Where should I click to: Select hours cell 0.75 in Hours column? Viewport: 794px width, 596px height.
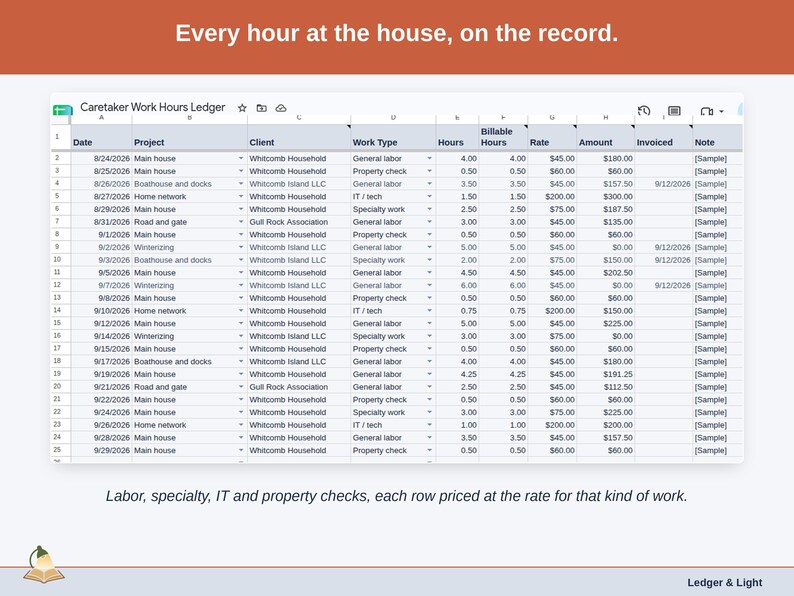(x=457, y=311)
